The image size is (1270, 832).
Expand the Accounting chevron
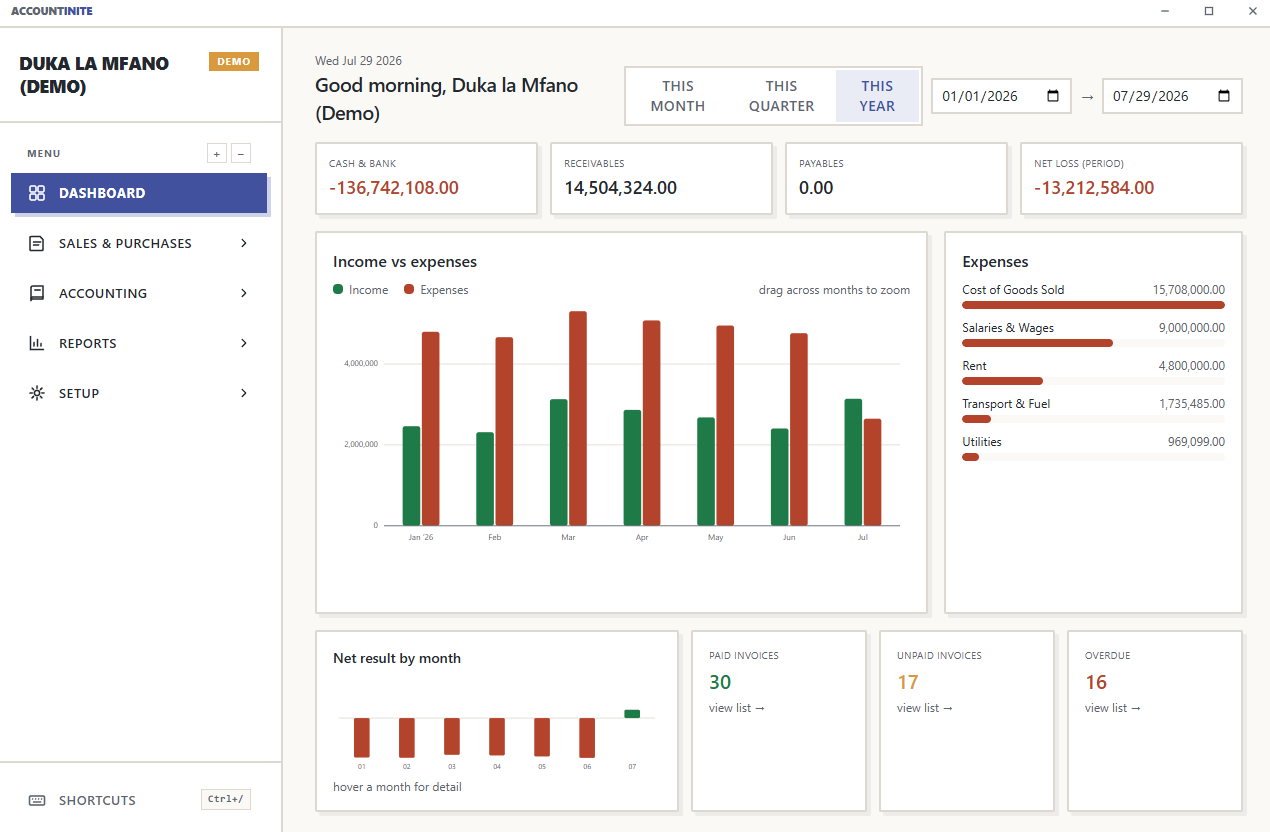[x=244, y=293]
